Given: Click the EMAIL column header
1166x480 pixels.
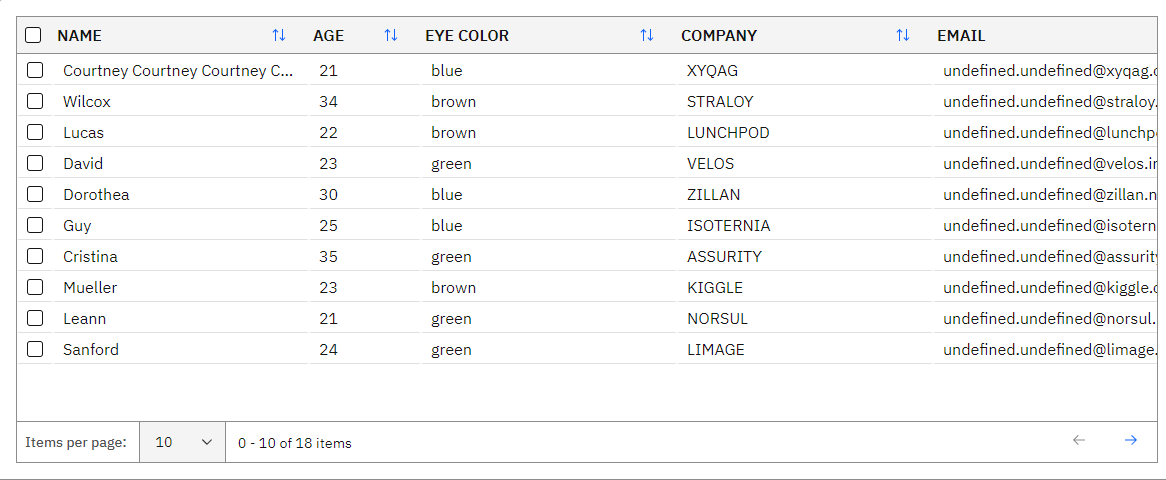Looking at the screenshot, I should (x=962, y=35).
